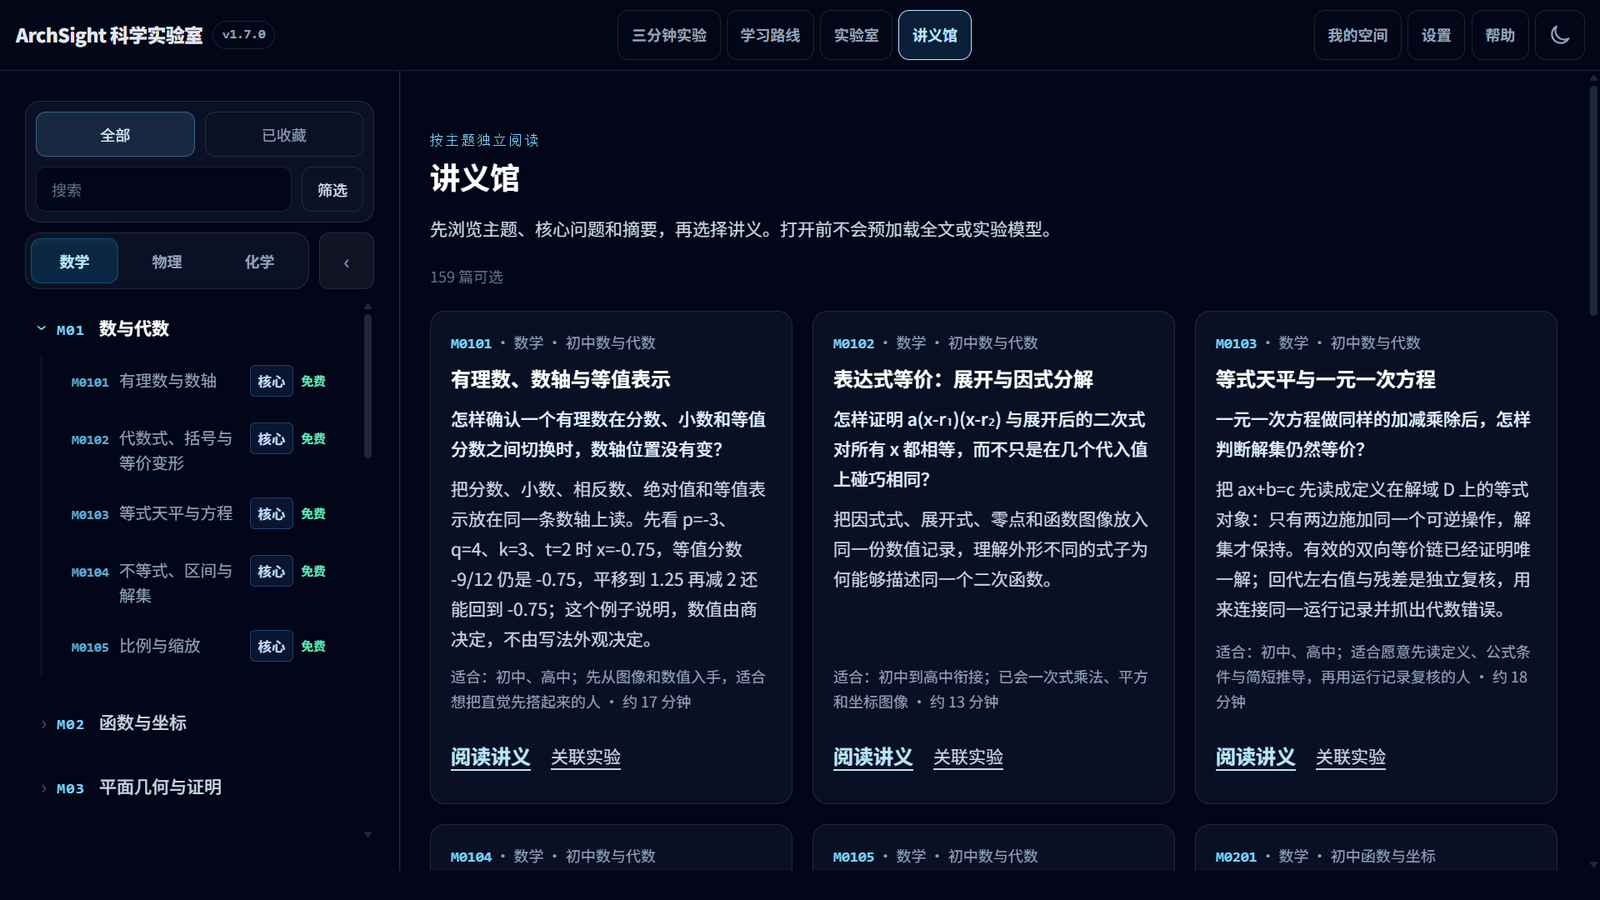Image resolution: width=1600 pixels, height=900 pixels.
Task: Click 关联实验 for 有理数、数轴与等值表示
Action: (x=586, y=757)
